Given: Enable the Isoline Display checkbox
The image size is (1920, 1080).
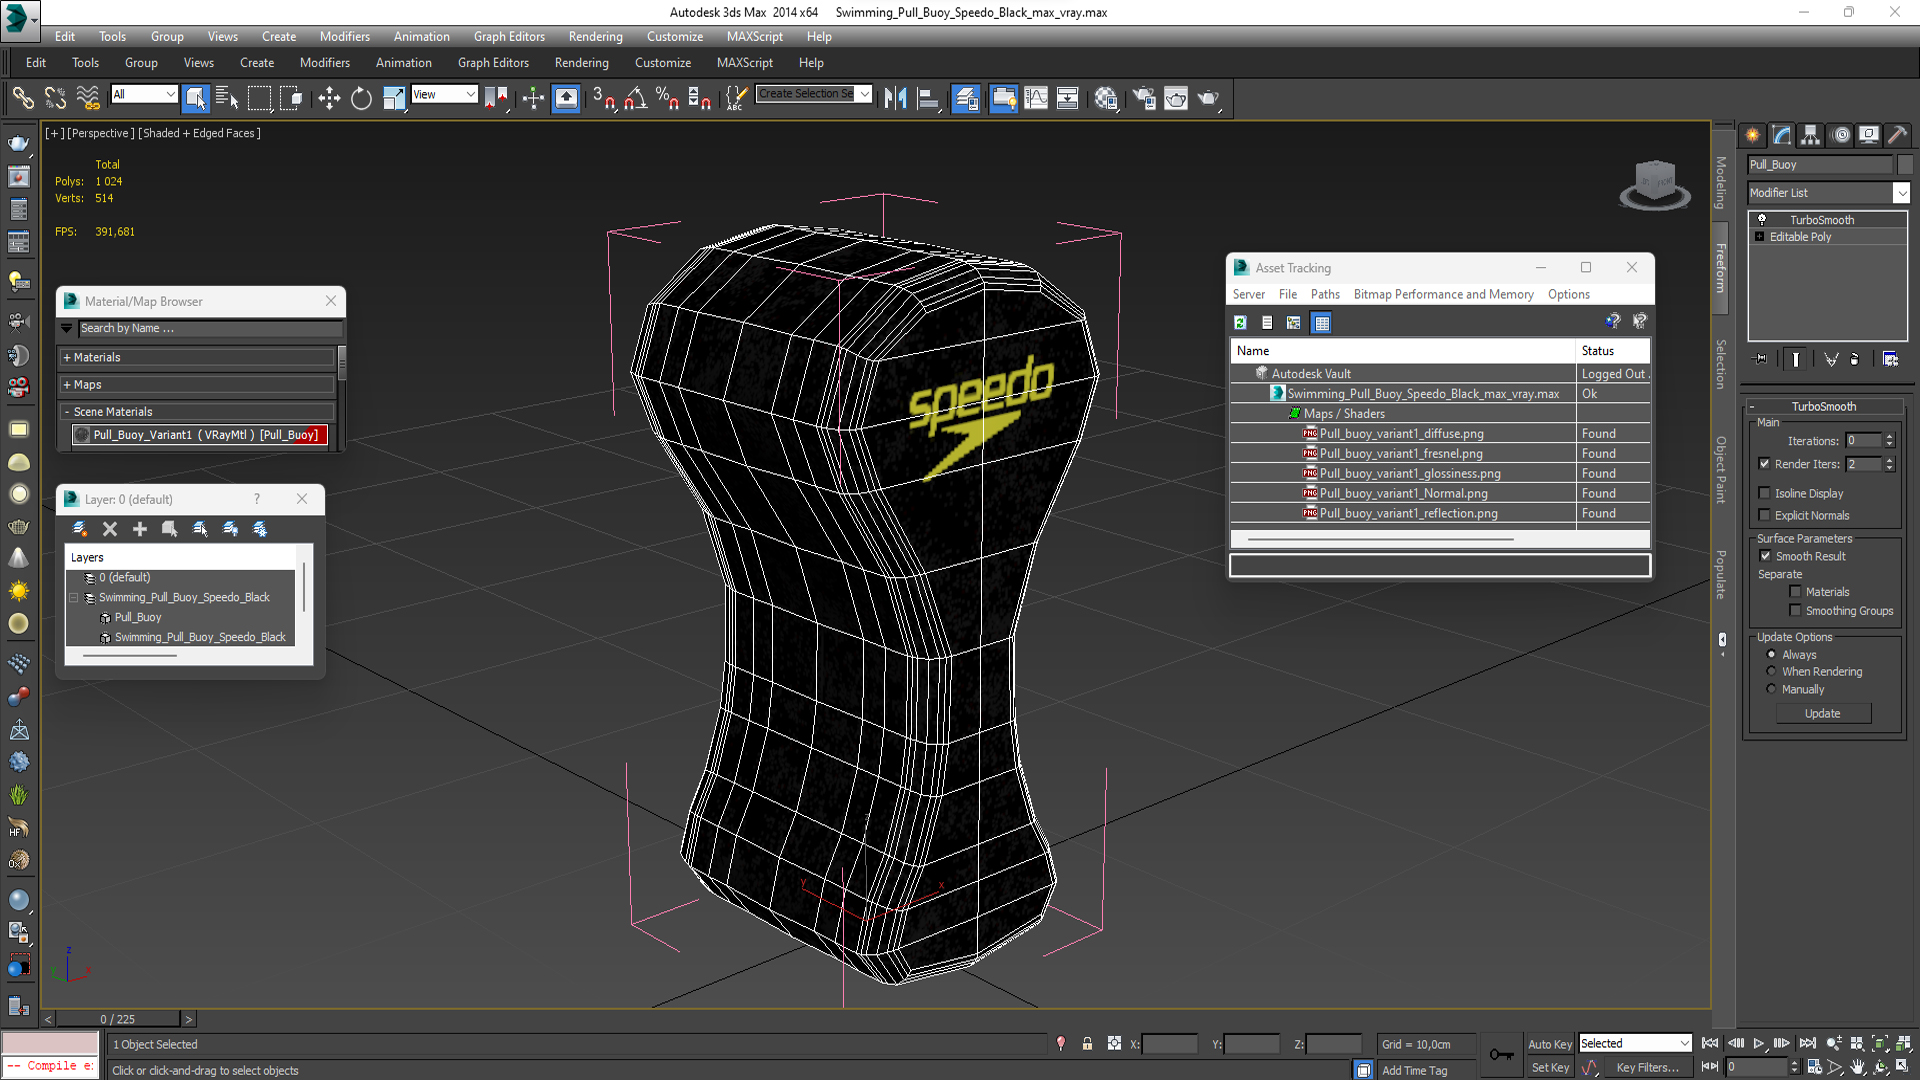Looking at the screenshot, I should coord(1765,493).
